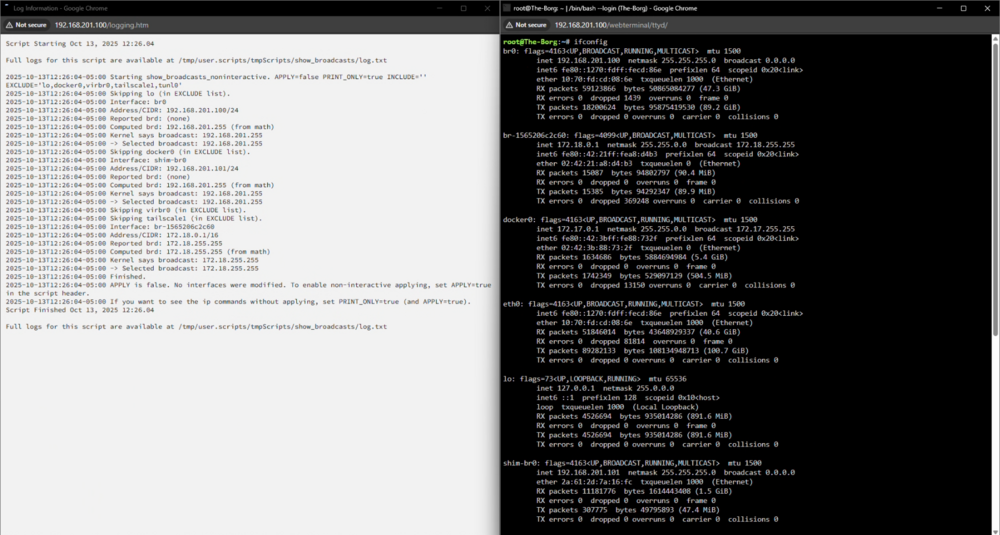Click 'shim-br0: flags=4163' terminal header
Viewport: 1000px width, 535px height.
click(x=630, y=463)
